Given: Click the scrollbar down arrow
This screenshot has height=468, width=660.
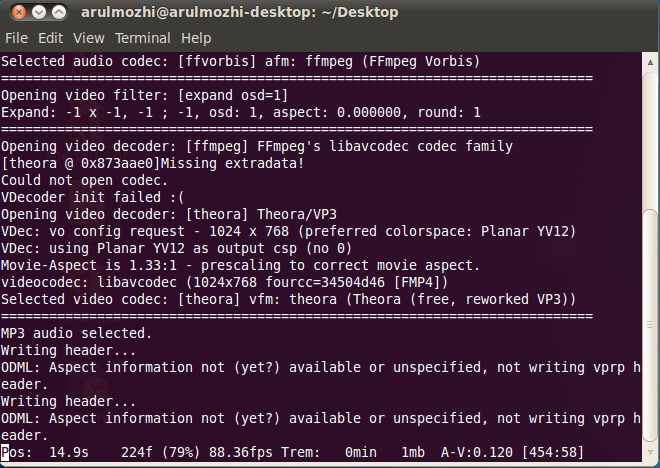Looking at the screenshot, I should coord(650,452).
